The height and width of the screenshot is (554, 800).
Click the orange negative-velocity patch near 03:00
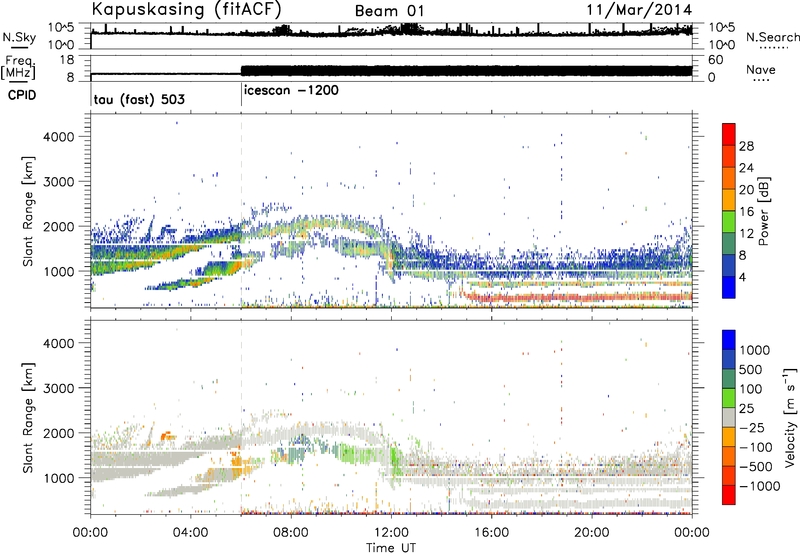[167, 437]
